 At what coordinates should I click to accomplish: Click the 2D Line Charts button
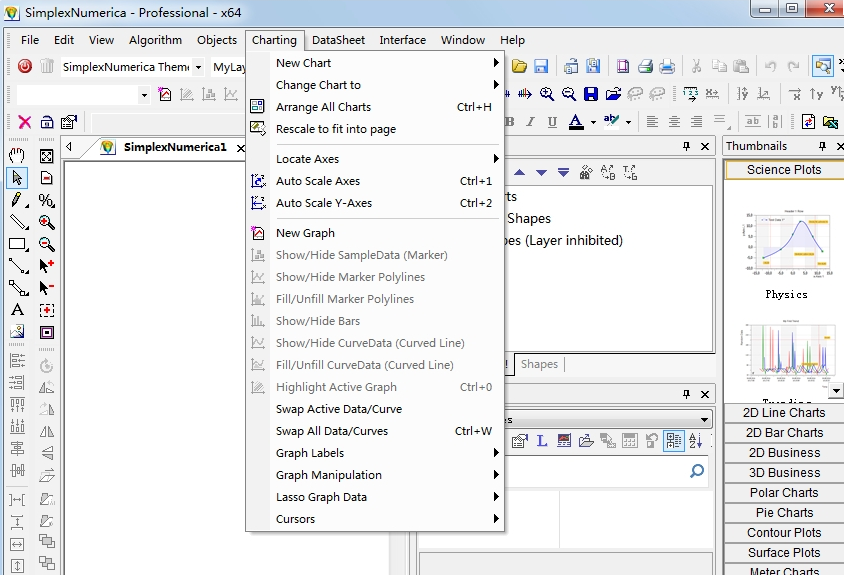point(784,413)
